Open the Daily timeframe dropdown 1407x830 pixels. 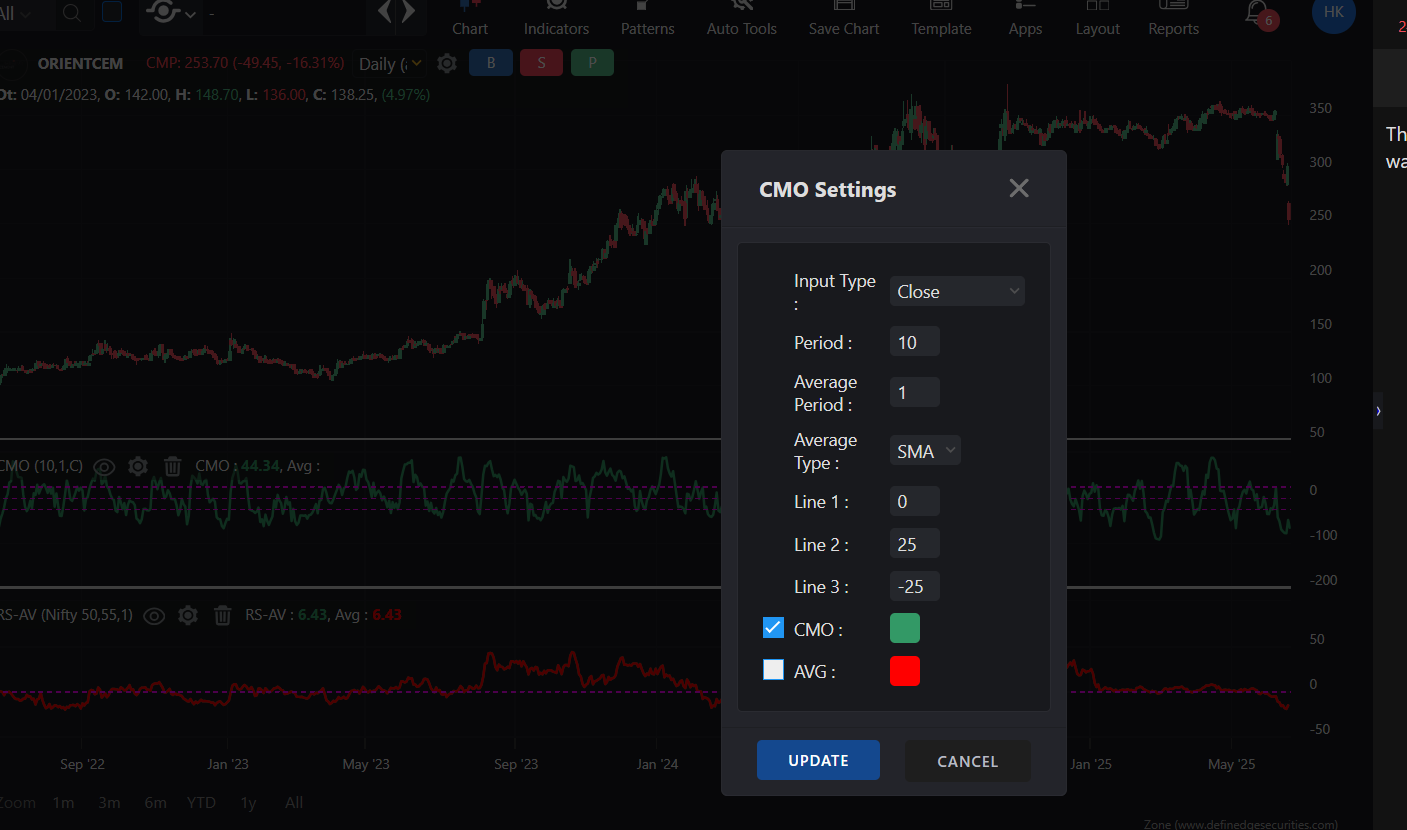click(390, 63)
